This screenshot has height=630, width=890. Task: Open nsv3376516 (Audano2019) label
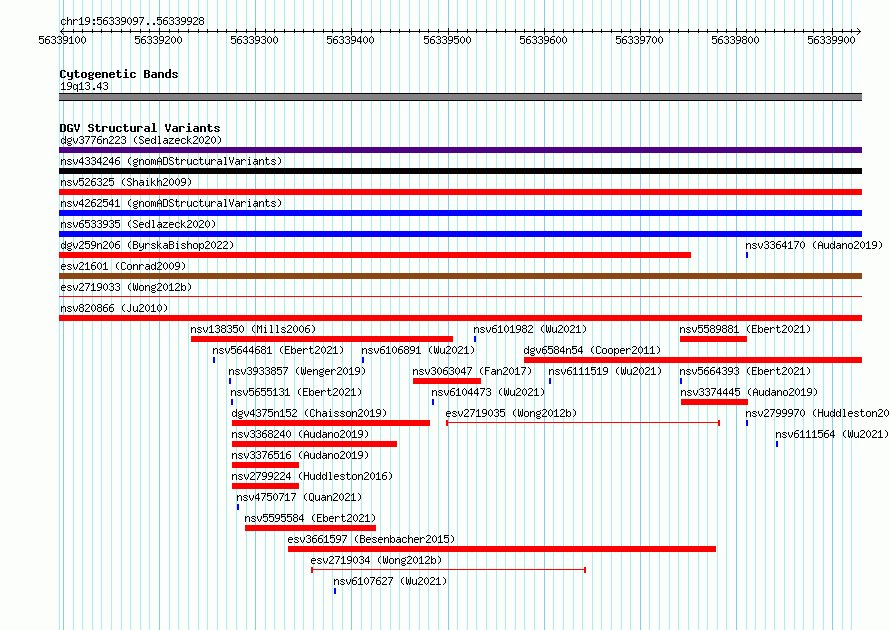pos(300,455)
